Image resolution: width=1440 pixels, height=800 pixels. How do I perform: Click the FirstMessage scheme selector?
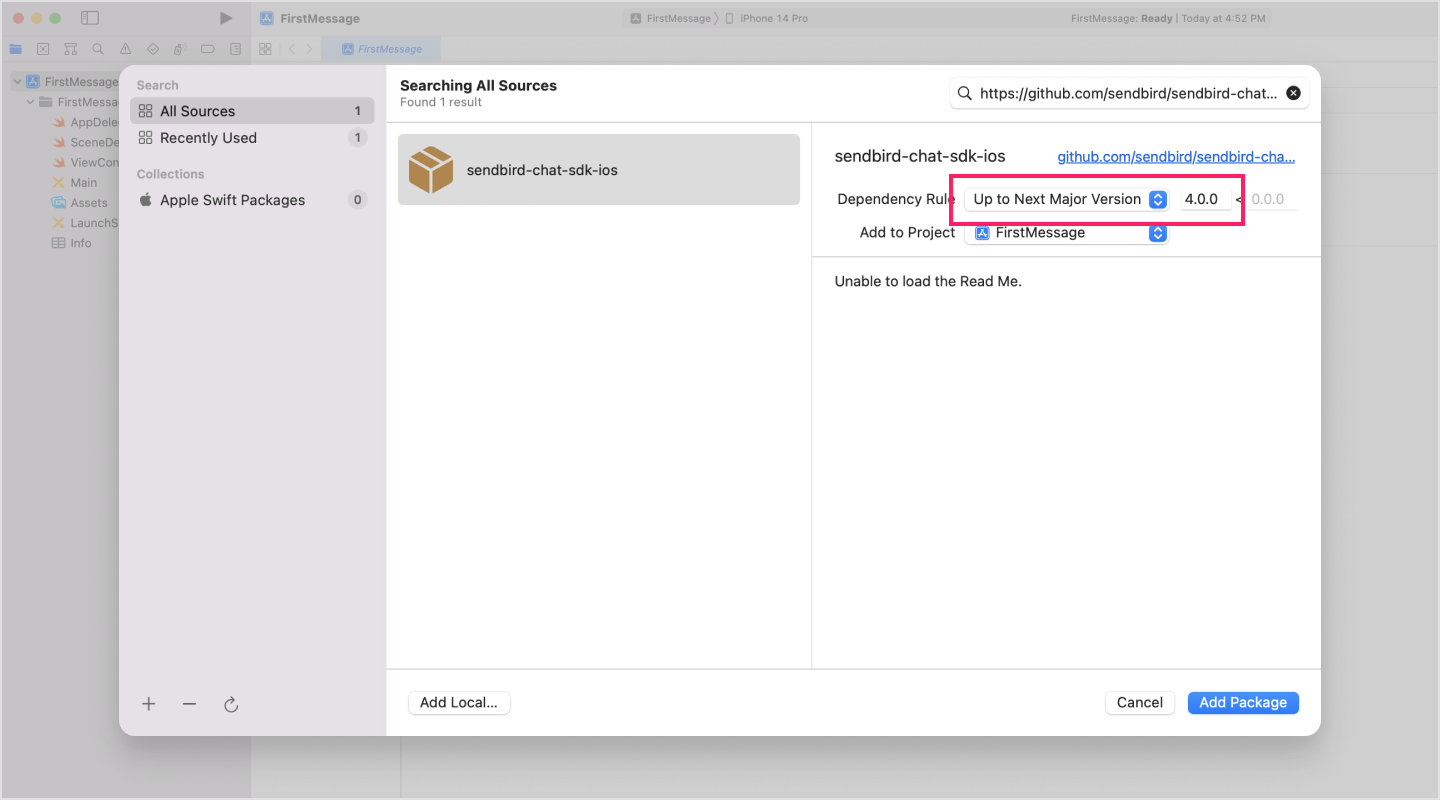(x=670, y=18)
